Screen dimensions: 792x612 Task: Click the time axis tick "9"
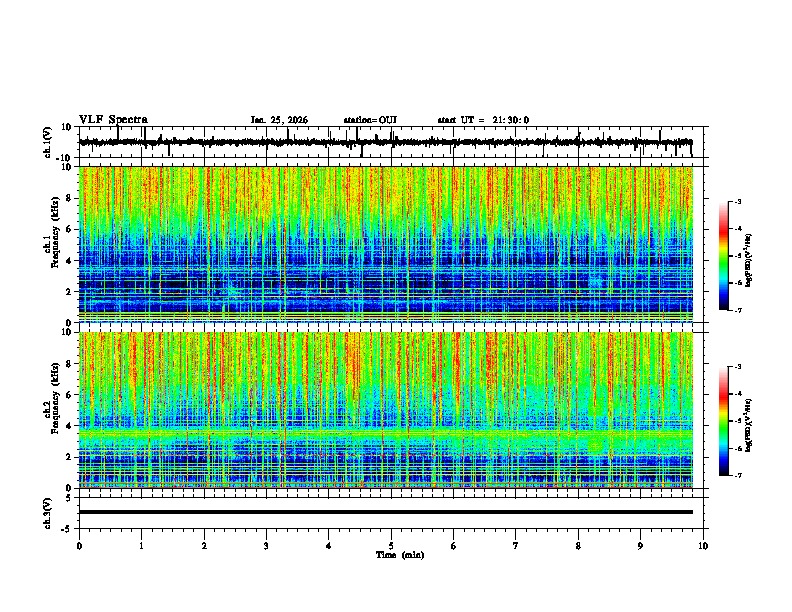(x=640, y=546)
